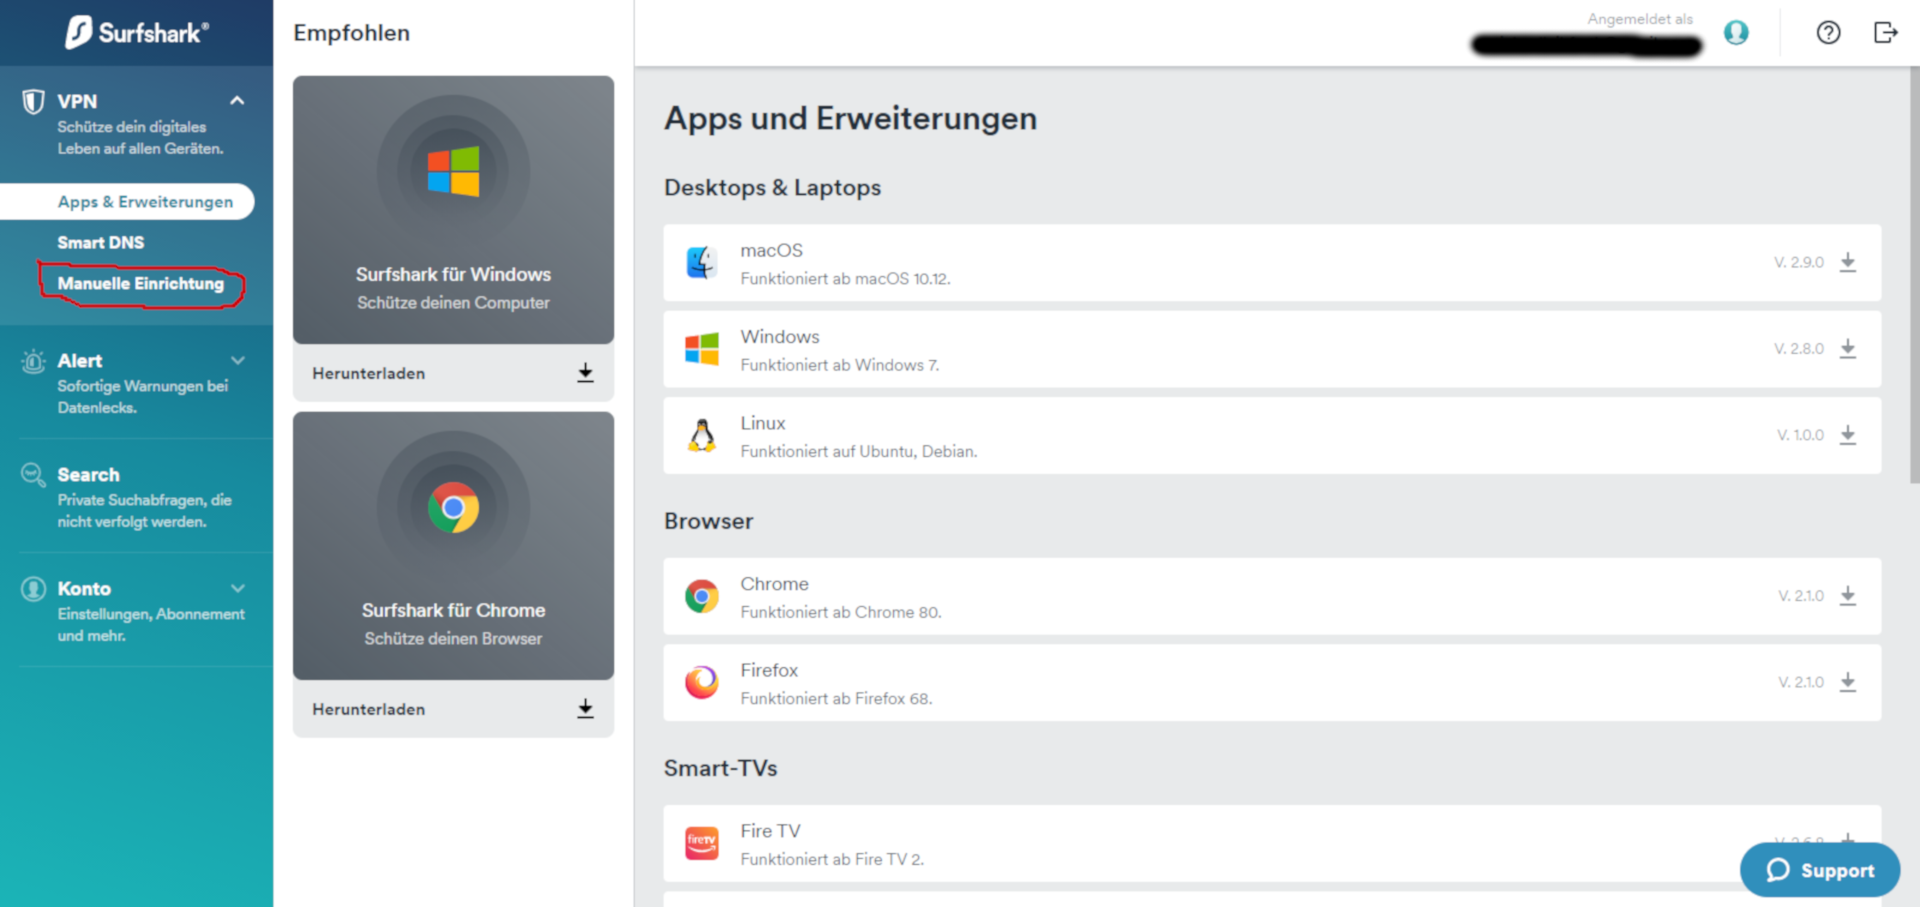Open the Search section in sidebar
The image size is (1920, 907).
[x=89, y=475]
